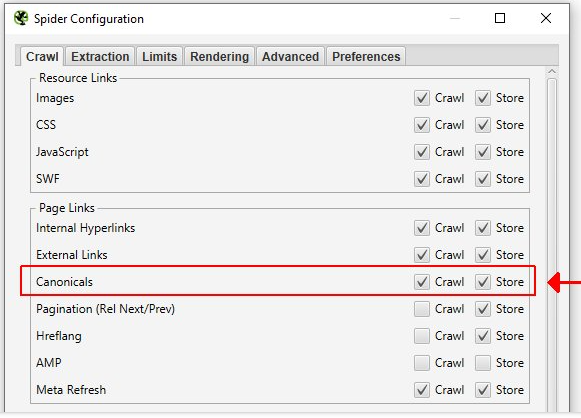Open the Extraction tab
The width and height of the screenshot is (581, 418).
tap(100, 57)
